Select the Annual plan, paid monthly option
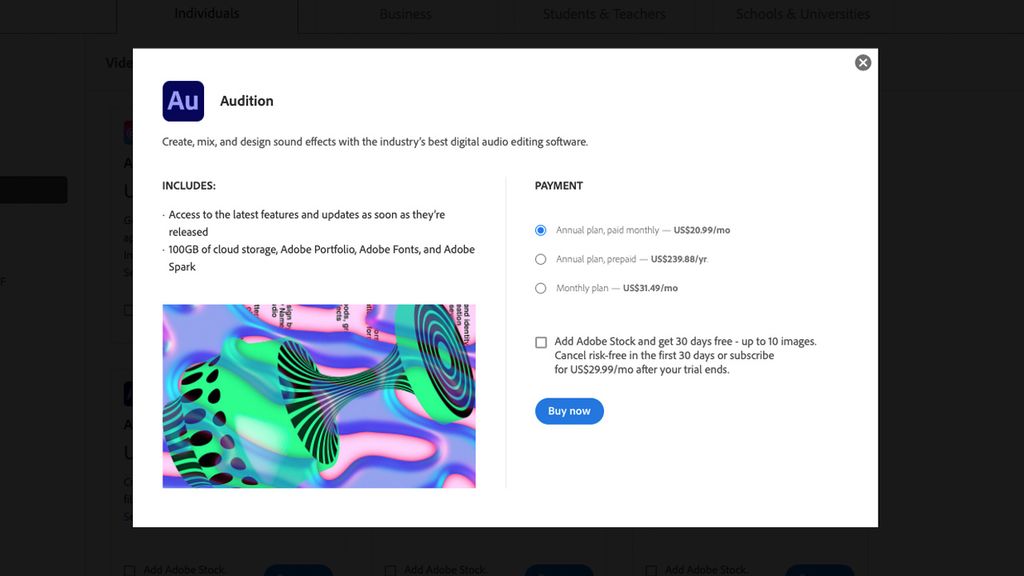Viewport: 1024px width, 576px height. click(540, 229)
